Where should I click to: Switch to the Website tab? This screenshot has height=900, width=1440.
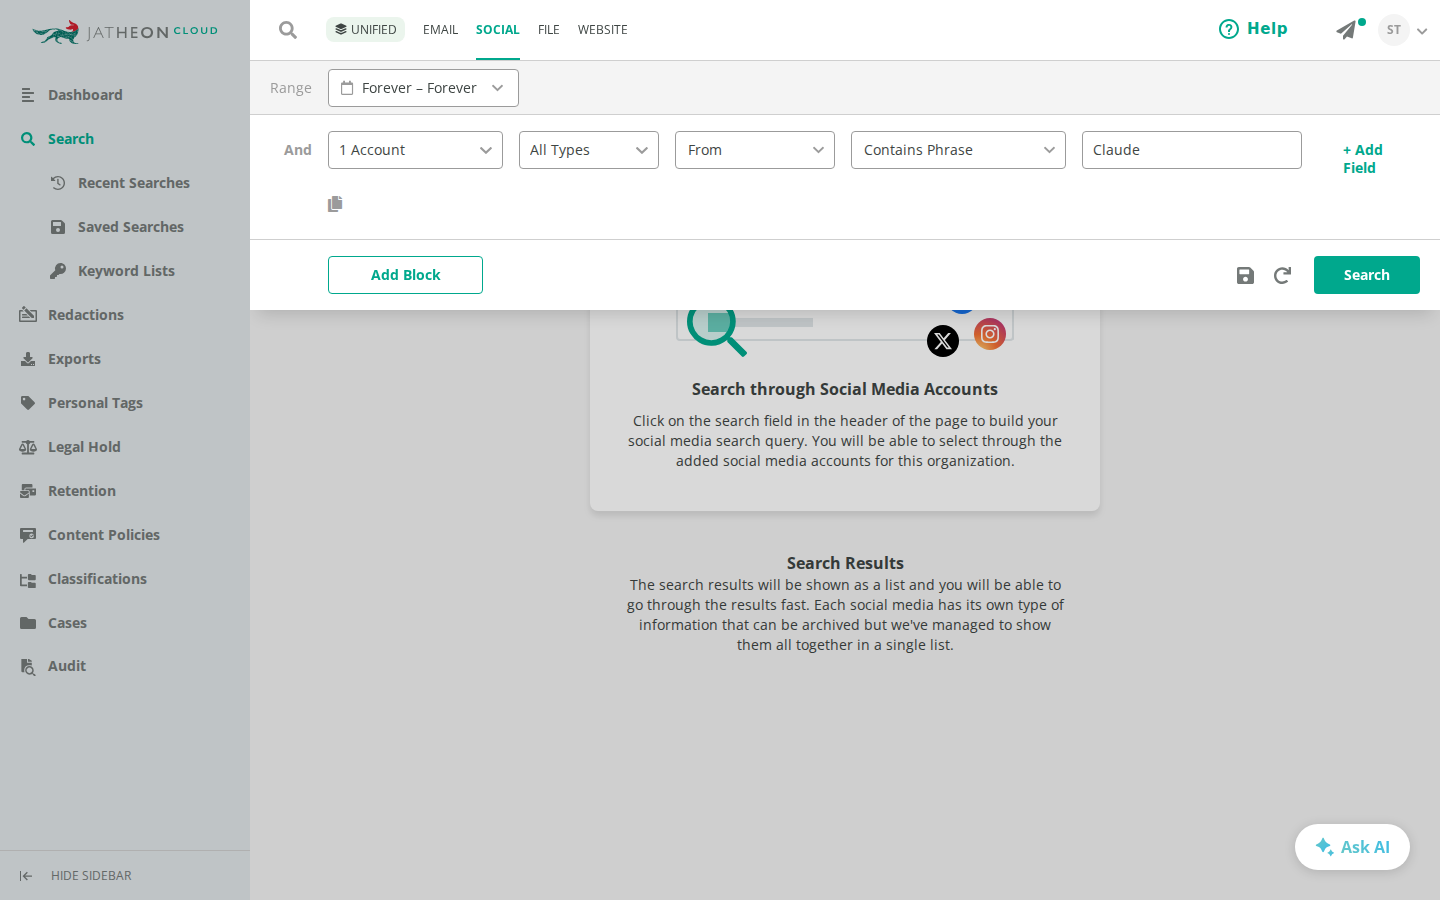pos(602,30)
